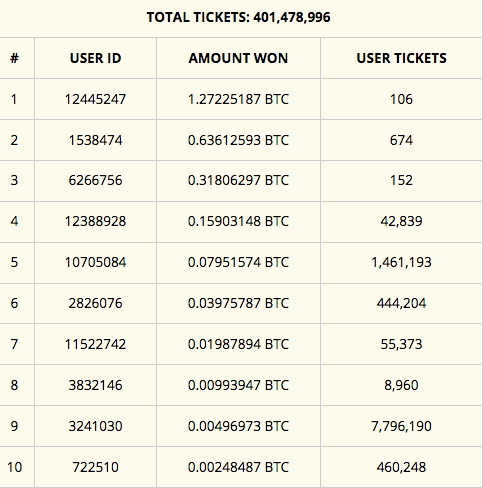The width and height of the screenshot is (483, 488).
Task: Select the 0.00248487 BTC amount
Action: (x=238, y=467)
